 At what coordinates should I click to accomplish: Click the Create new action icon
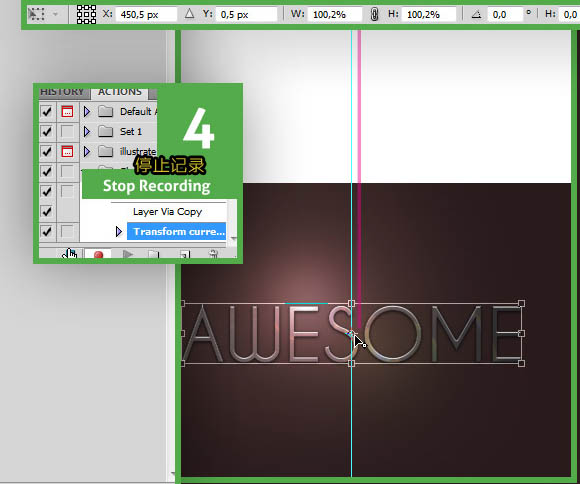coord(185,254)
